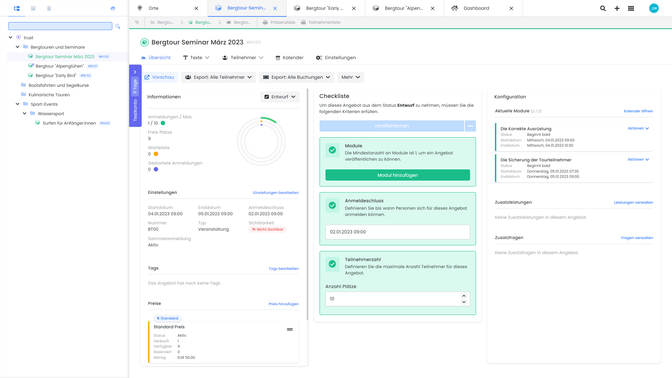
Task: Switch to the list view sidebar icon
Action: [x=33, y=8]
